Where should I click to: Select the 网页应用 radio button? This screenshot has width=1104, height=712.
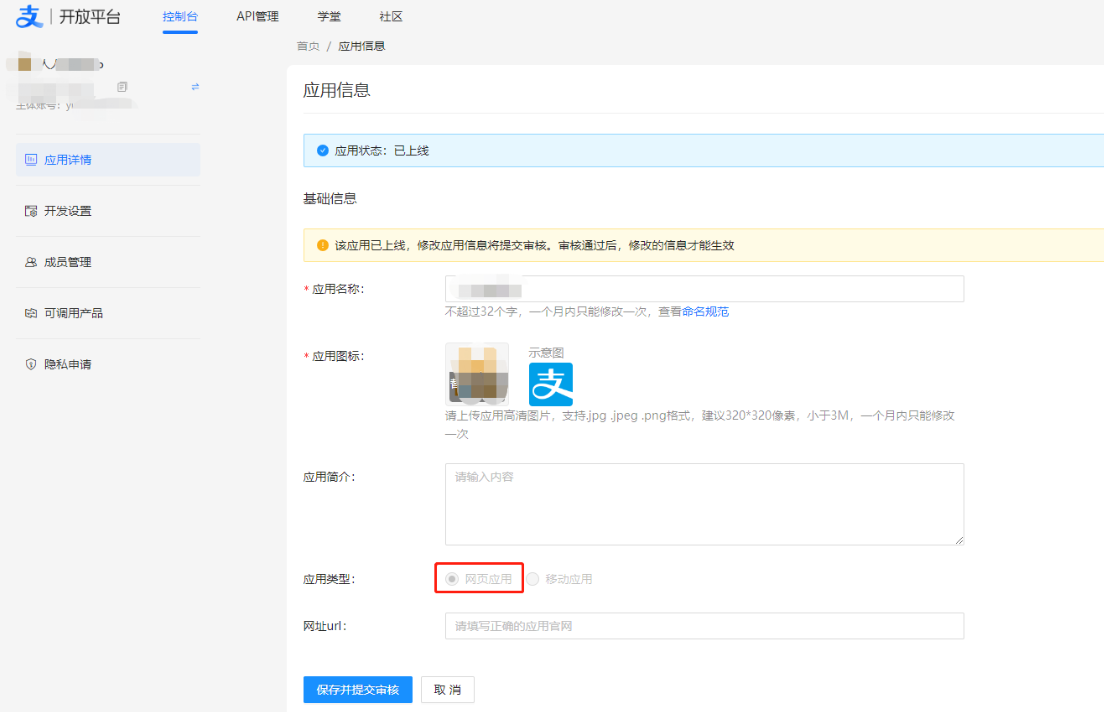[x=452, y=579]
